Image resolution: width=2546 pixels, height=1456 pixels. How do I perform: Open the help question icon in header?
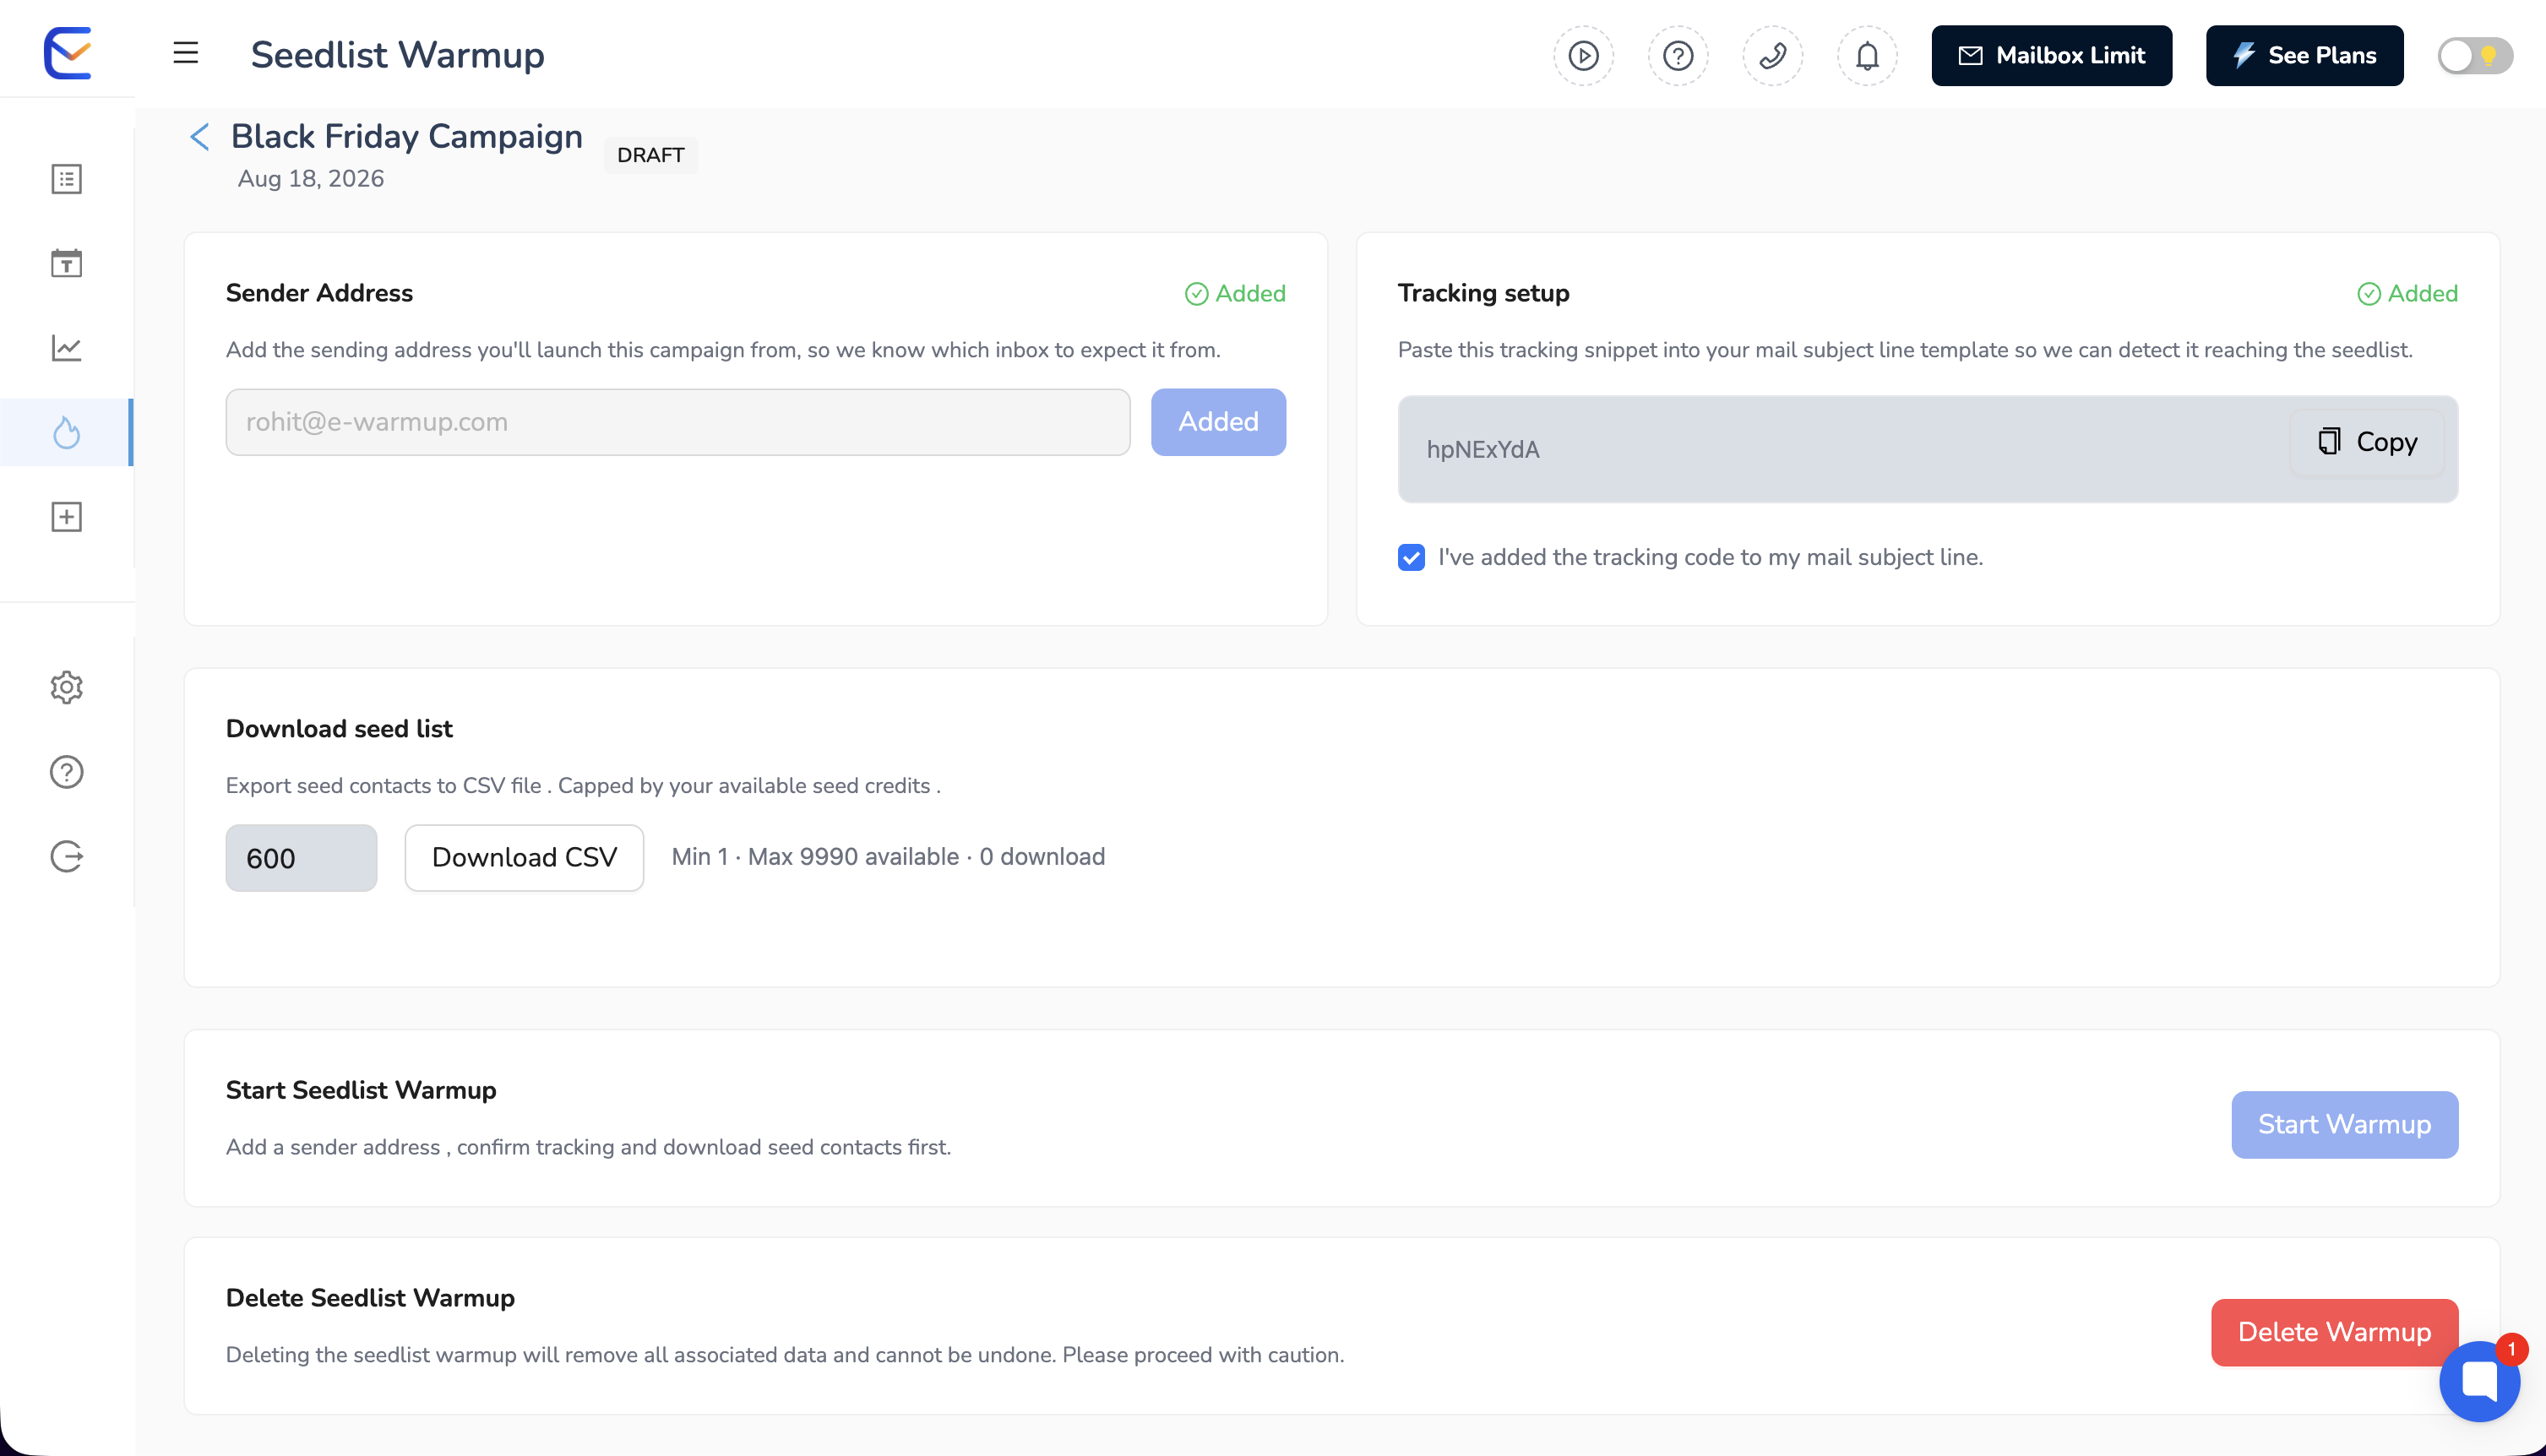pyautogui.click(x=1678, y=55)
